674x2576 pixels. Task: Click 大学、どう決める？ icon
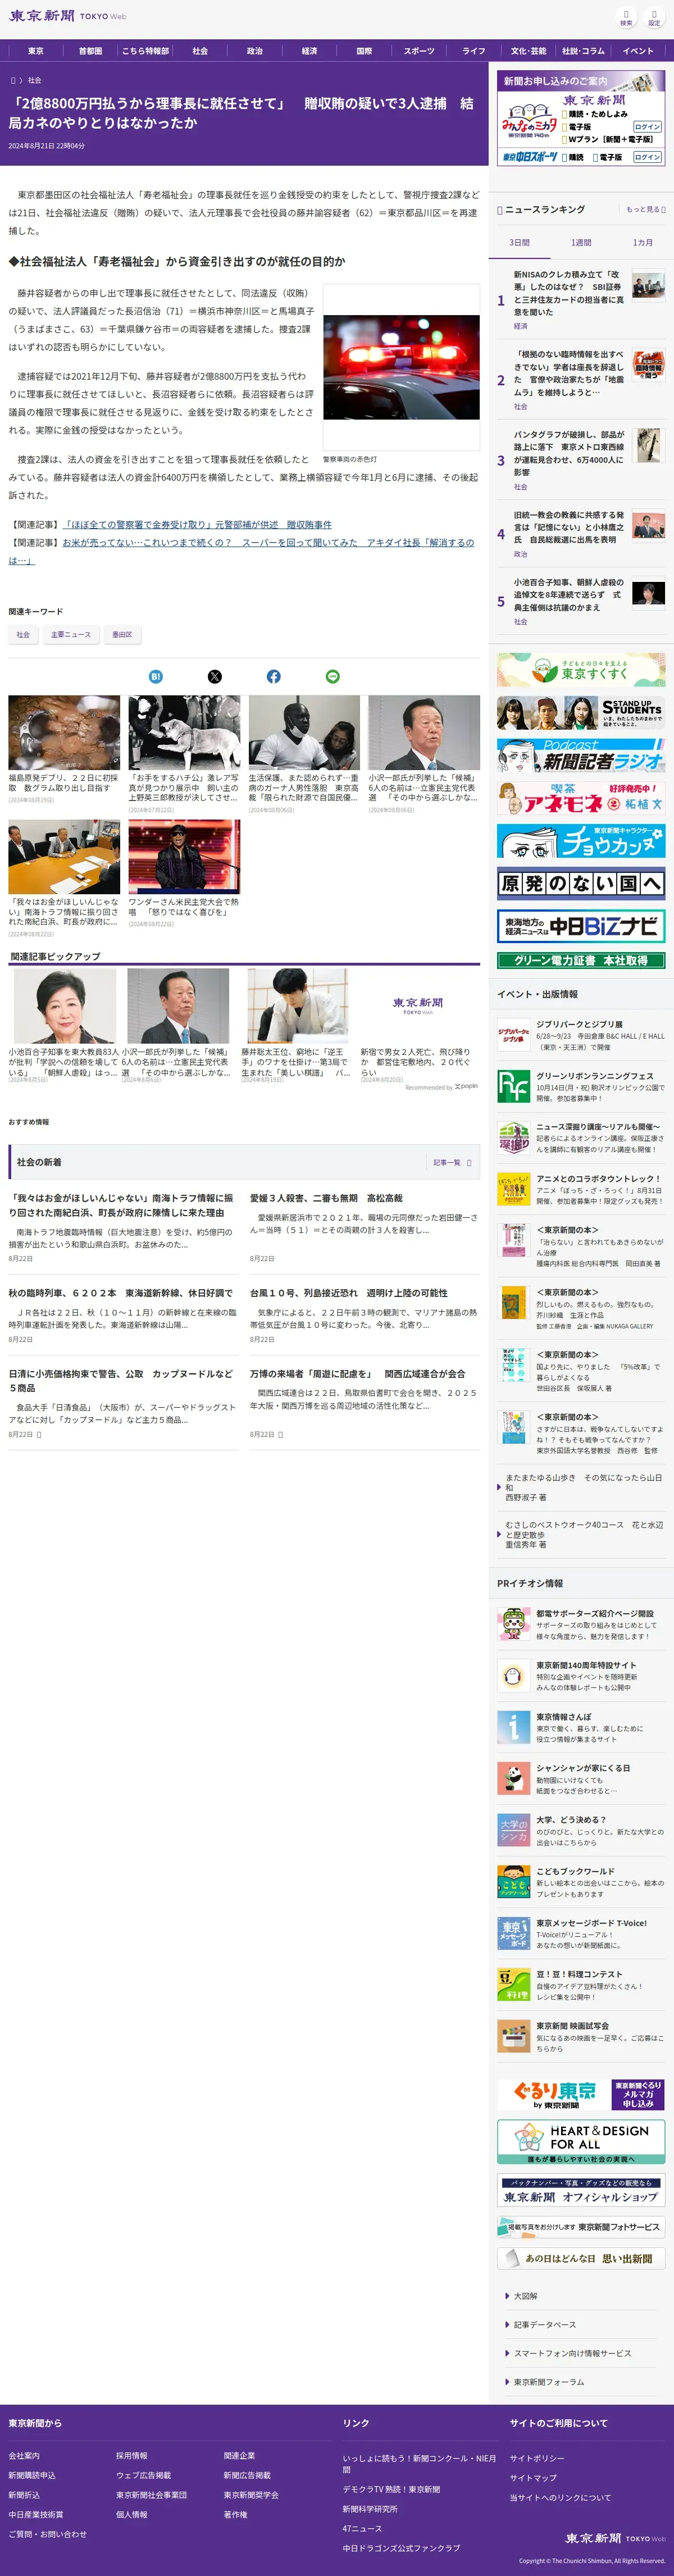(x=513, y=1830)
